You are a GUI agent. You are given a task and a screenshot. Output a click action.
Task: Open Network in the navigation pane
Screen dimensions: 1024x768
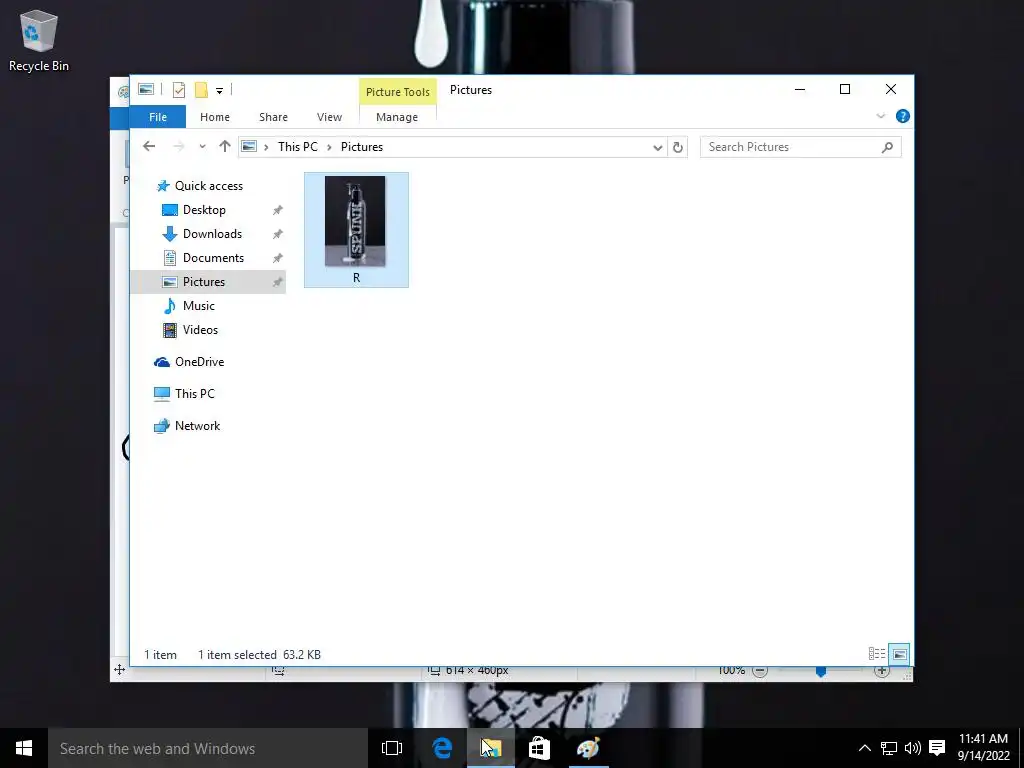click(x=197, y=426)
